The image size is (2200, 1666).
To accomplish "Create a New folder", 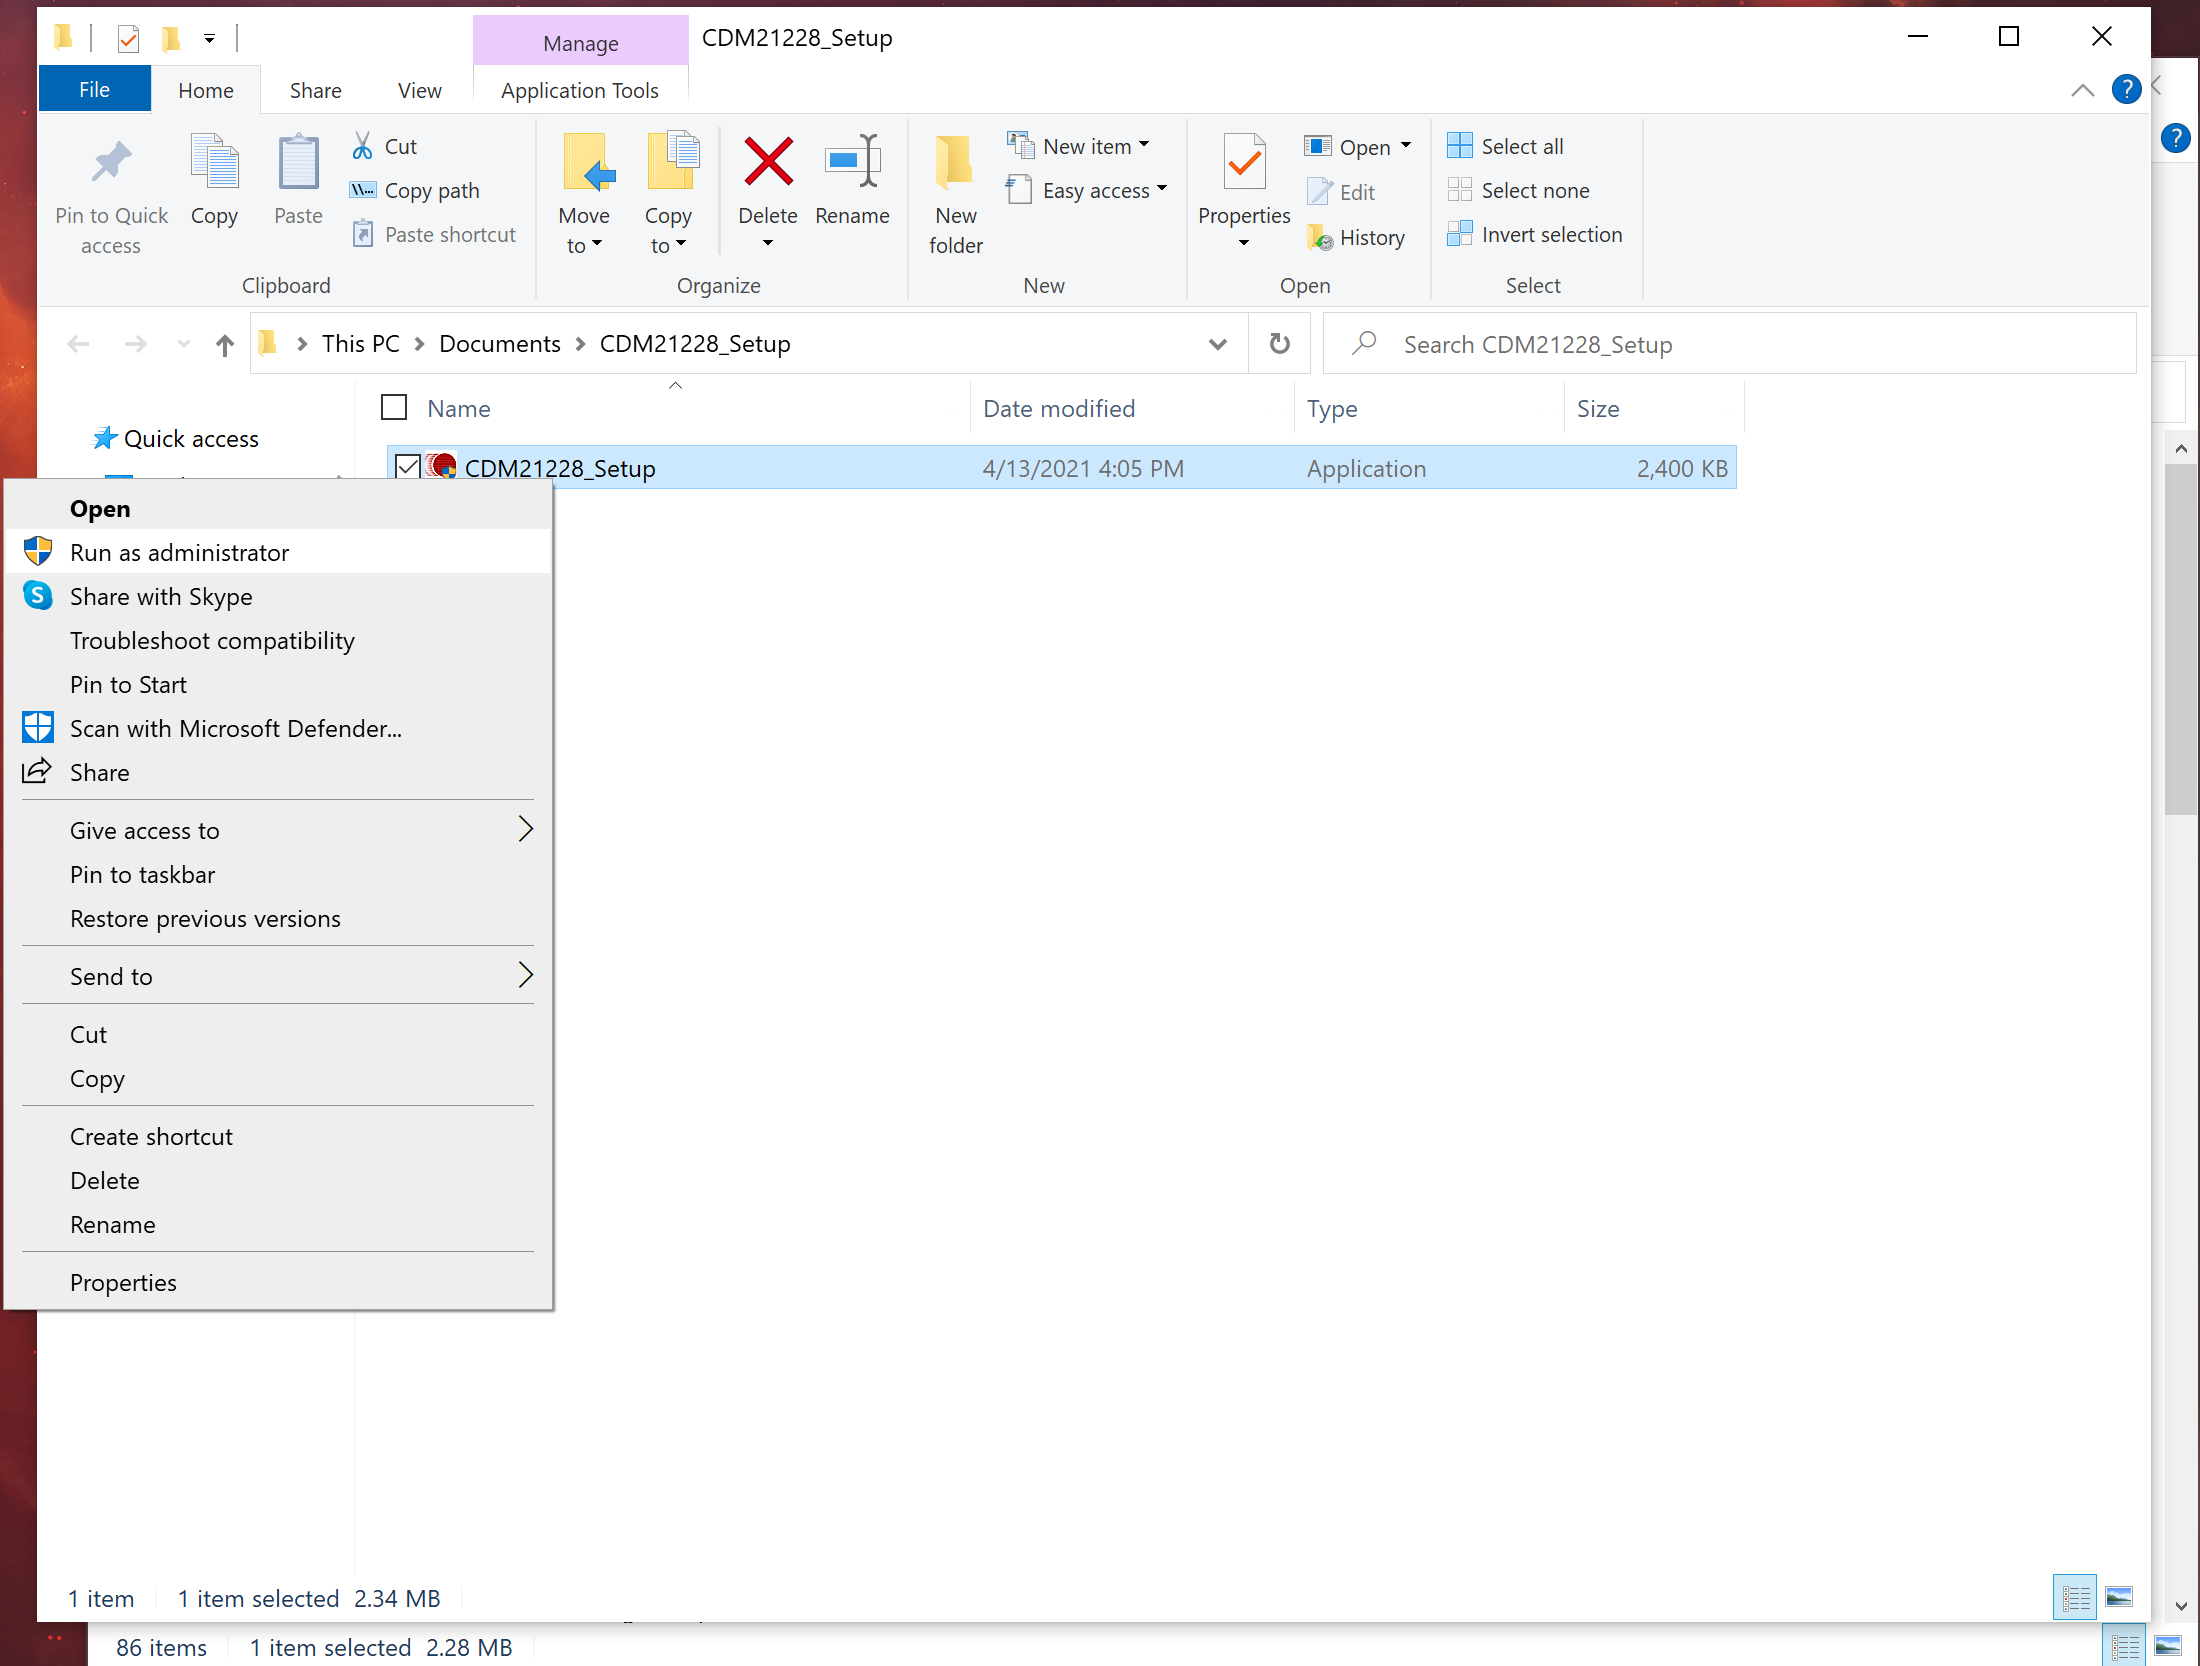I will click(x=954, y=193).
